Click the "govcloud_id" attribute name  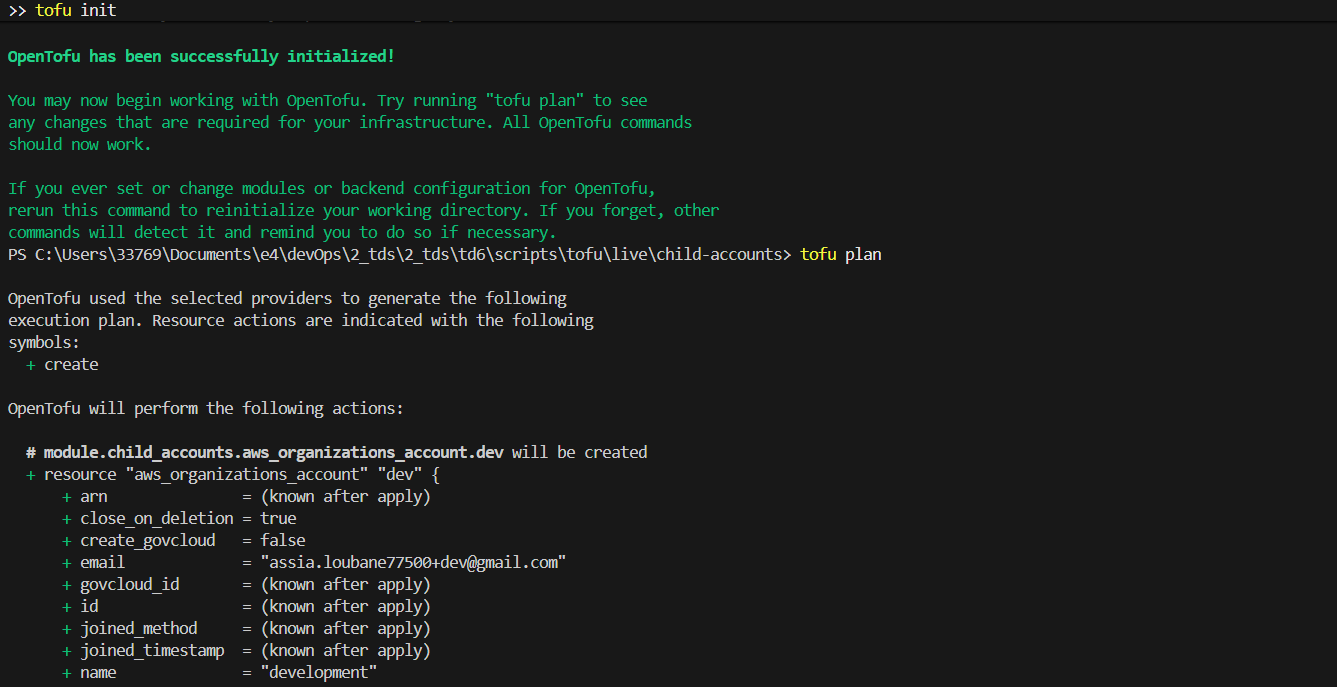pos(130,584)
